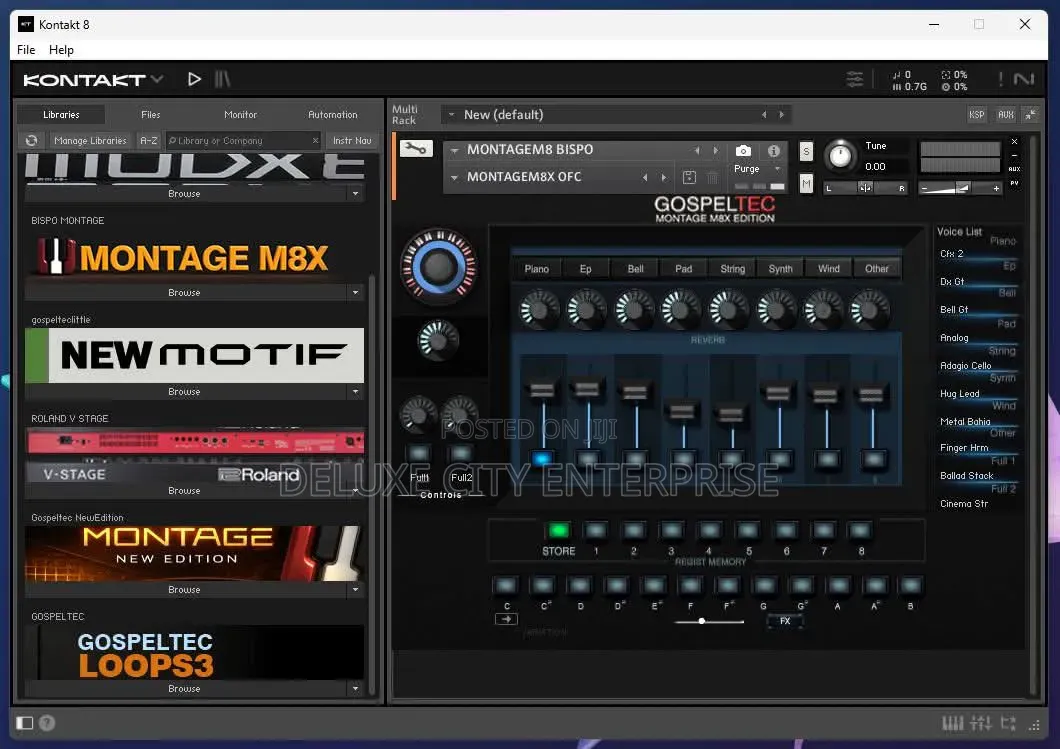
Task: Click the arrow button below C key
Action: 506,619
